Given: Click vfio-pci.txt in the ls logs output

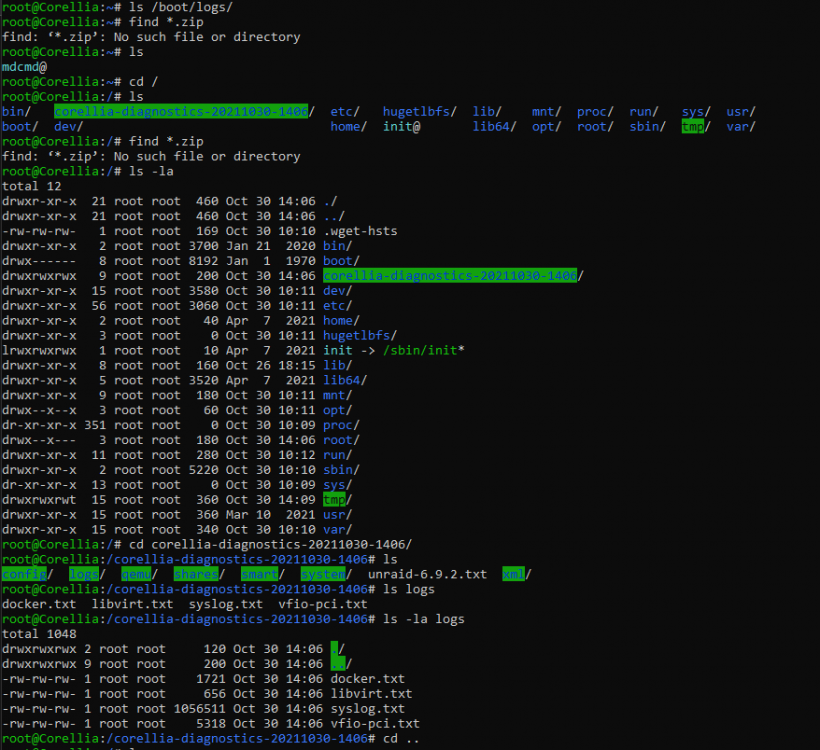Looking at the screenshot, I should coord(323,604).
